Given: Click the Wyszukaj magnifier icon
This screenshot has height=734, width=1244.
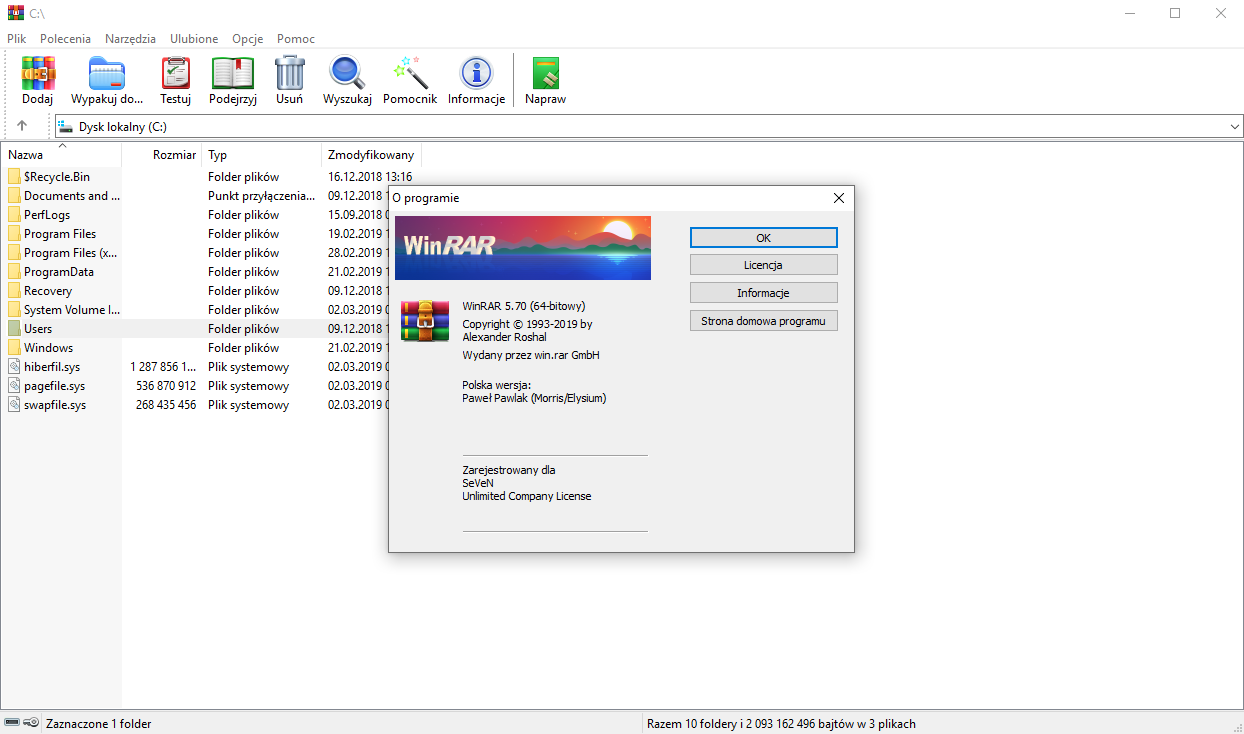Looking at the screenshot, I should (x=347, y=73).
